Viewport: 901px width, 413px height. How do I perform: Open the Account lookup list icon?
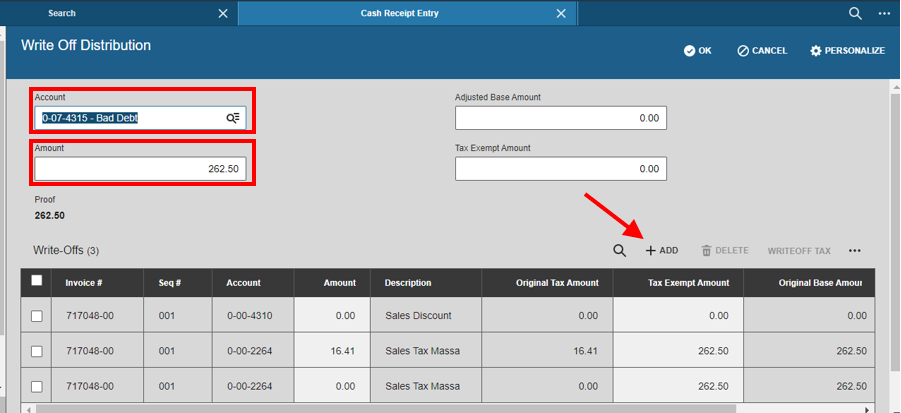pos(233,118)
